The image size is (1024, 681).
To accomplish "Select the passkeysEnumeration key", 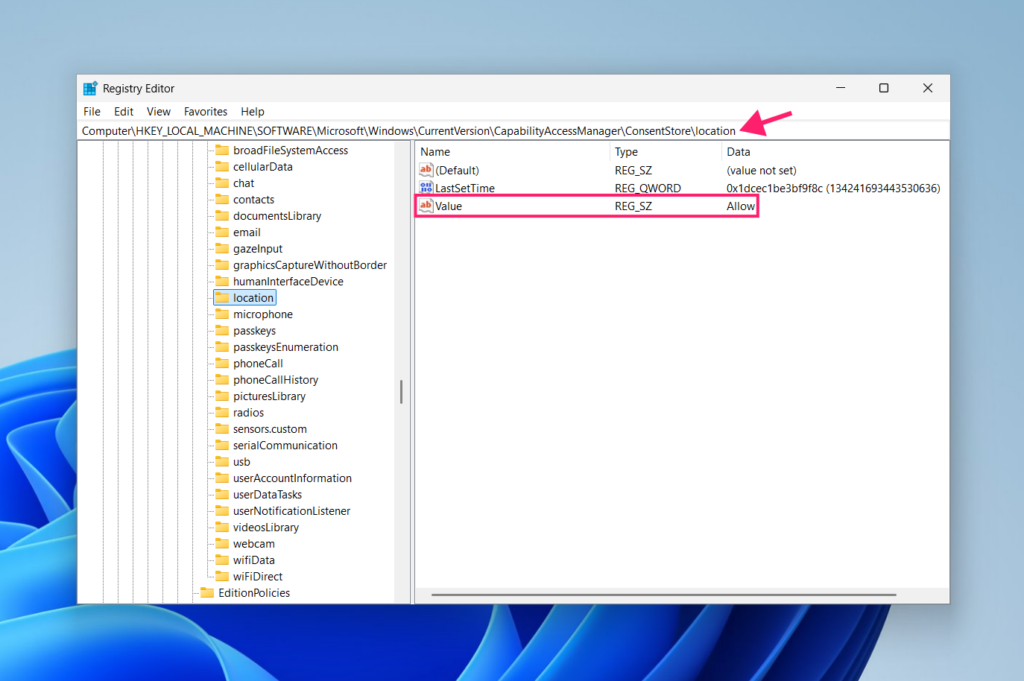I will click(285, 347).
